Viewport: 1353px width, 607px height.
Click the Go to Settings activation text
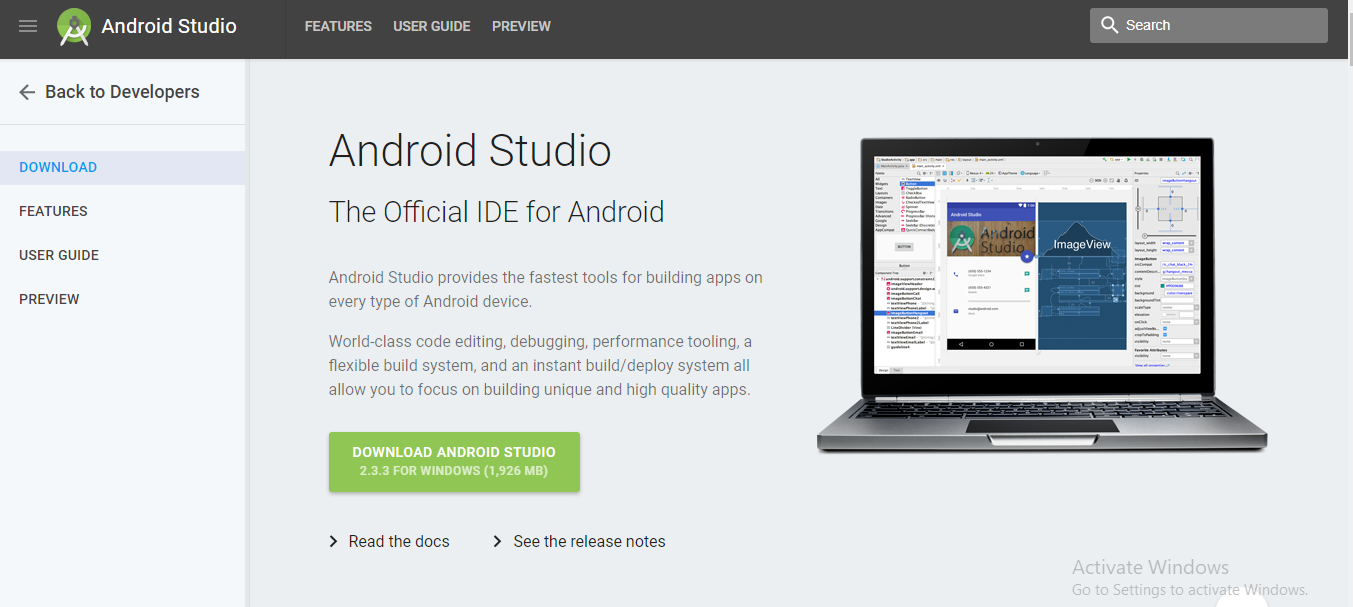(1189, 589)
